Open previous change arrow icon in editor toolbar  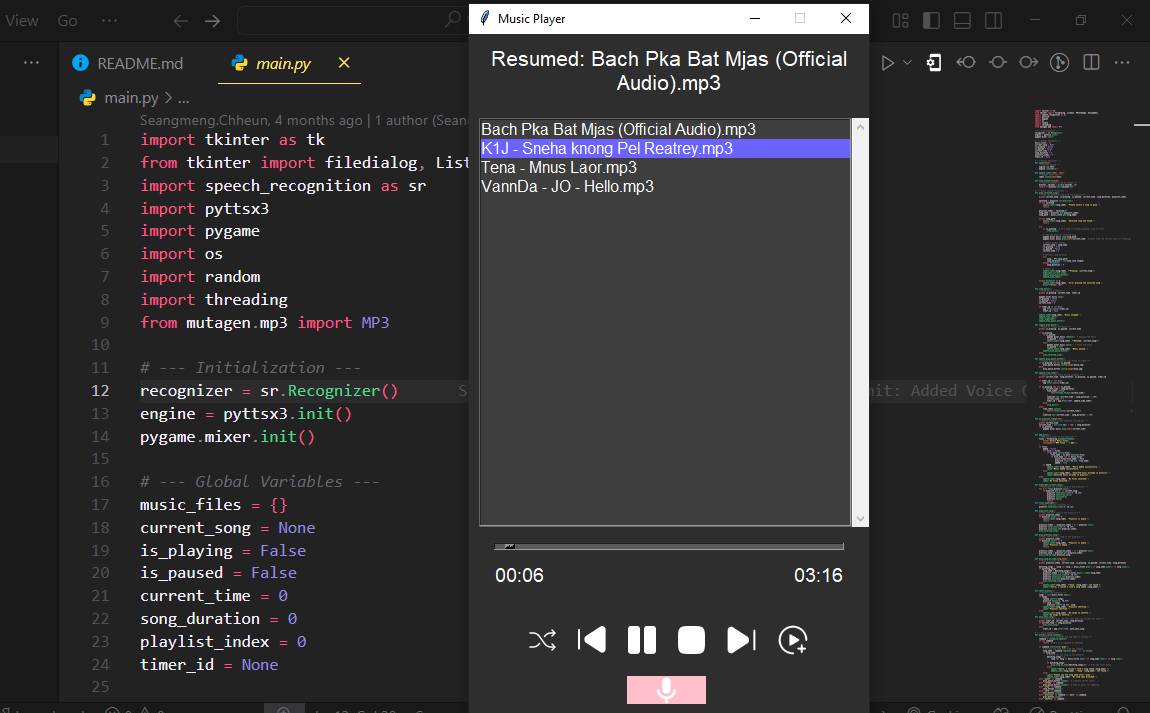click(x=966, y=62)
